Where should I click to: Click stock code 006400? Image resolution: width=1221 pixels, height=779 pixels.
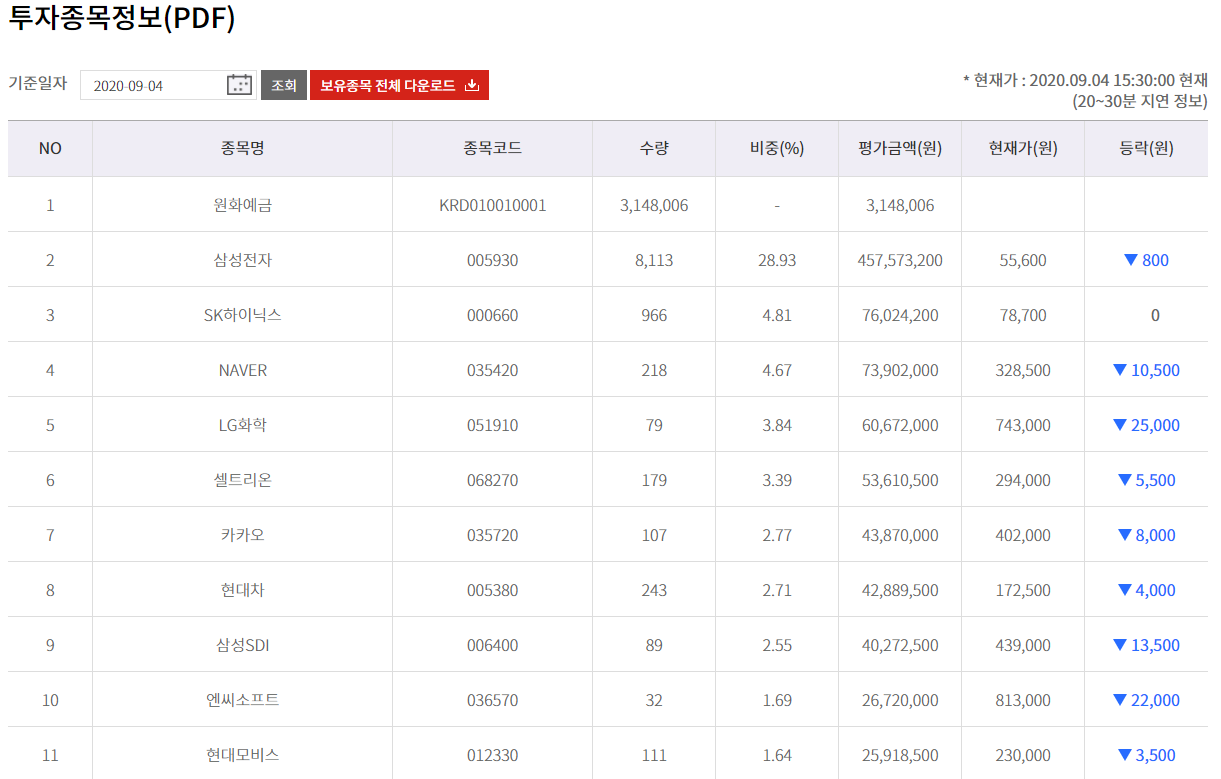coord(492,645)
